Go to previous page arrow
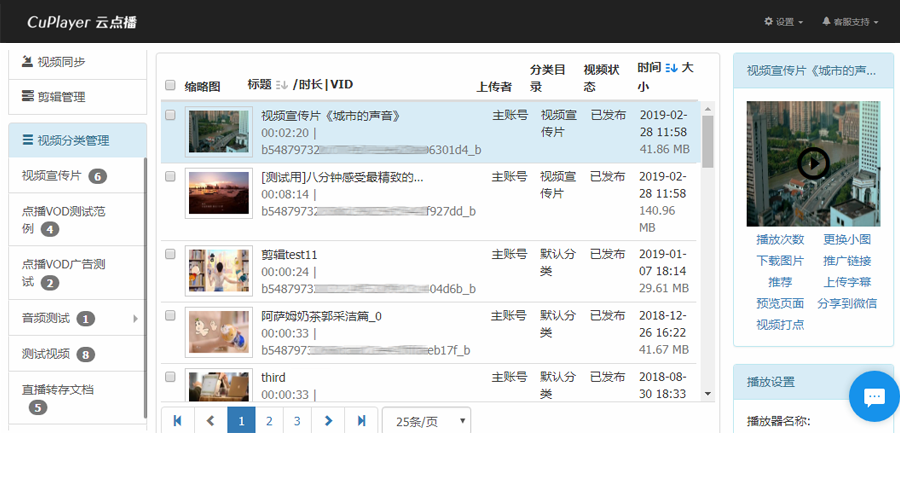Image resolution: width=900 pixels, height=480 pixels. pyautogui.click(x=210, y=421)
